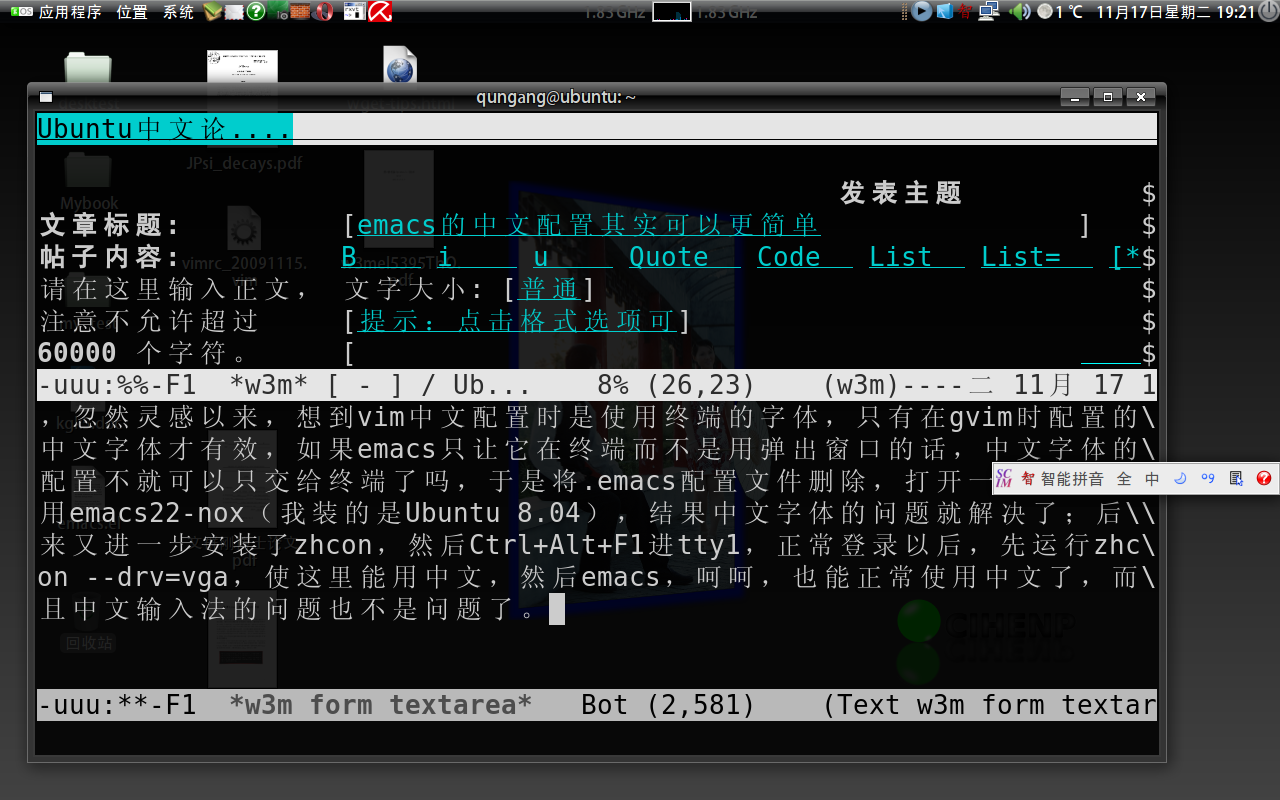Click the Ubuntu中文论 w3m tab
Image resolution: width=1280 pixels, height=800 pixels.
[x=164, y=129]
